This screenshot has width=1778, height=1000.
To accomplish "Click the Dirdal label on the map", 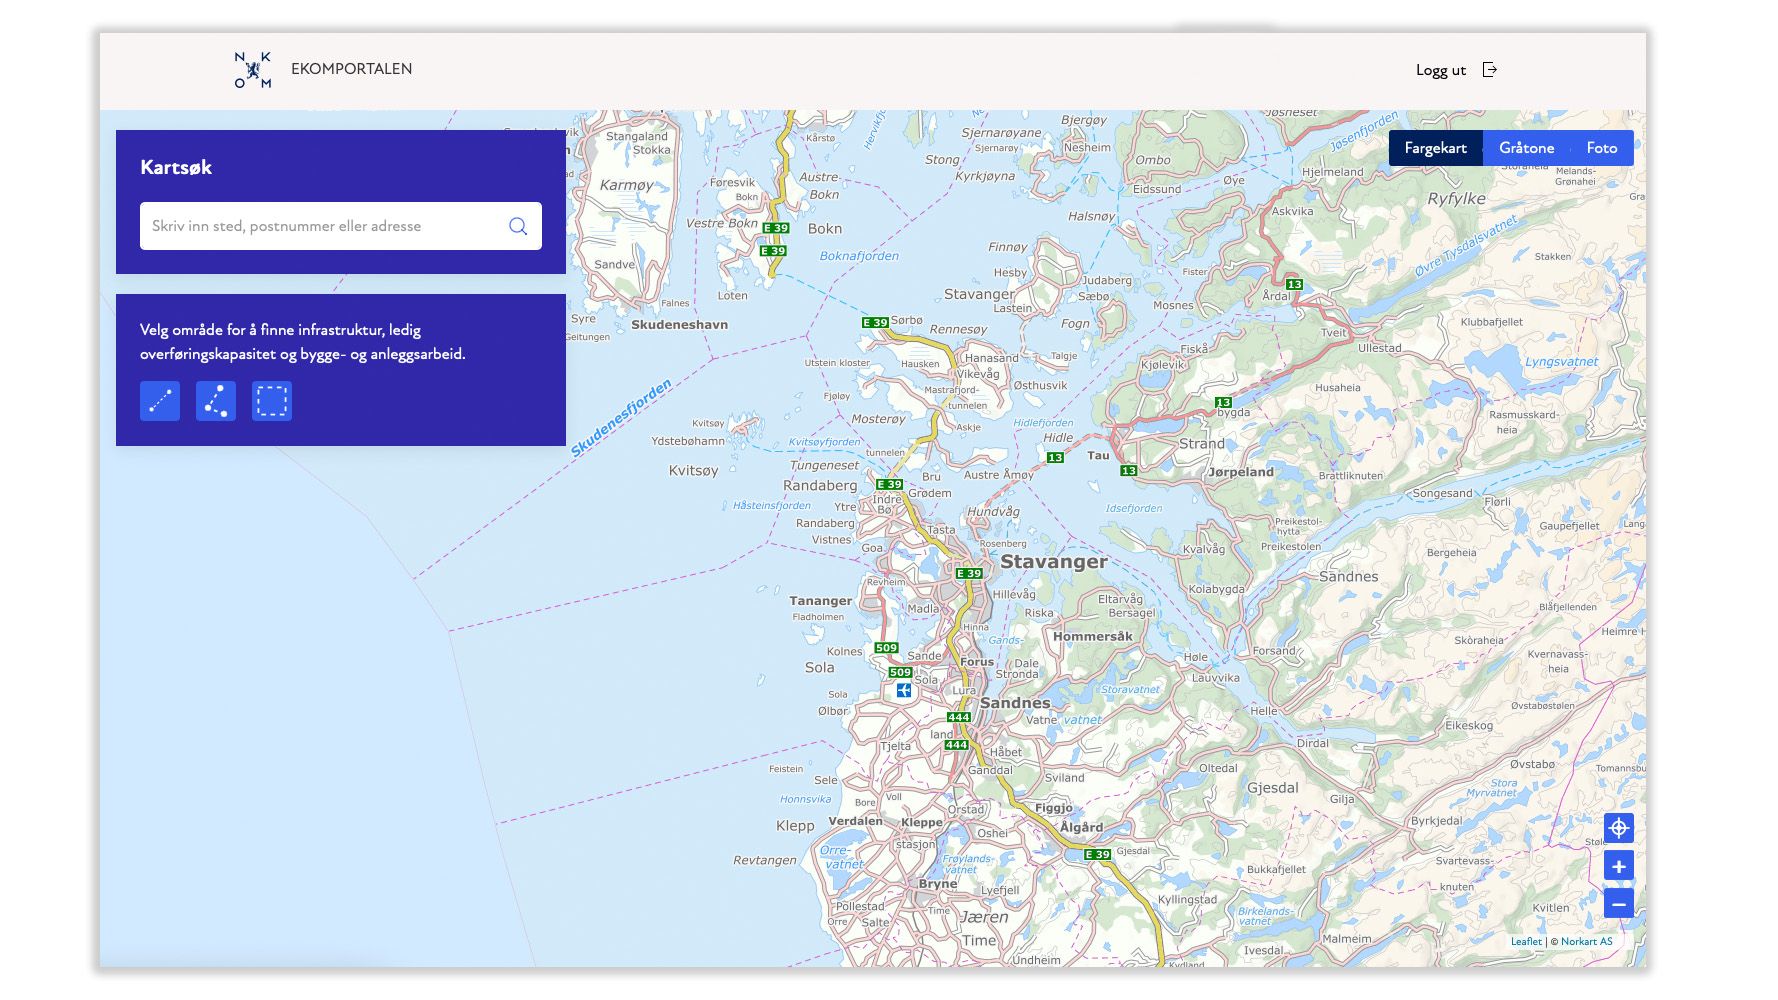I will 1313,743.
